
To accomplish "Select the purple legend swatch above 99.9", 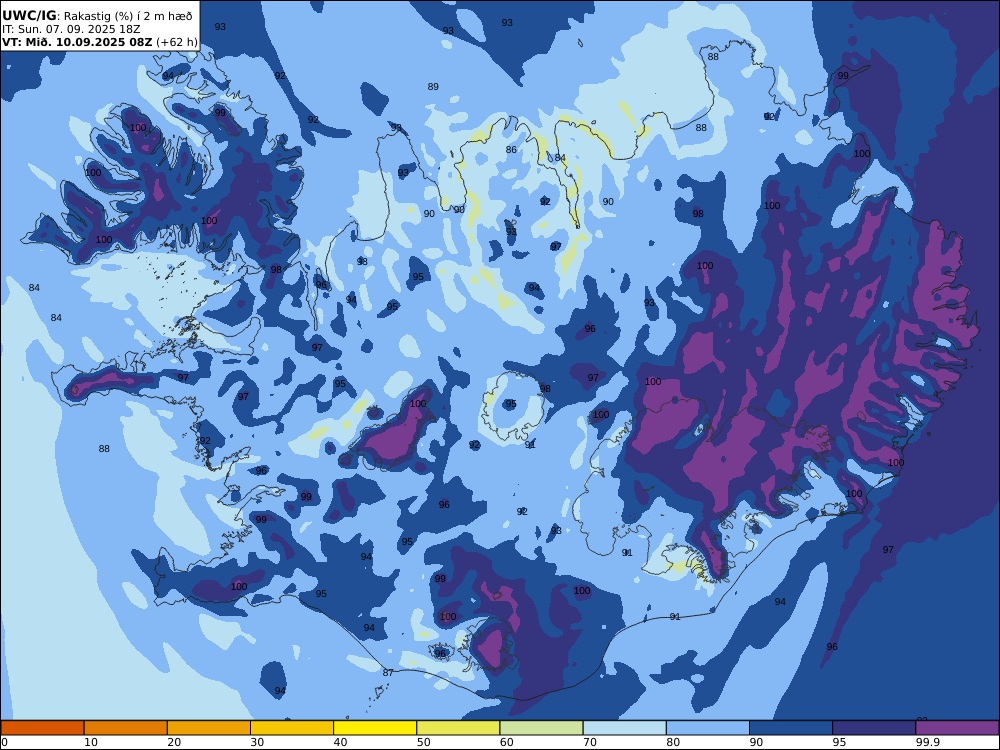I will click(x=957, y=728).
